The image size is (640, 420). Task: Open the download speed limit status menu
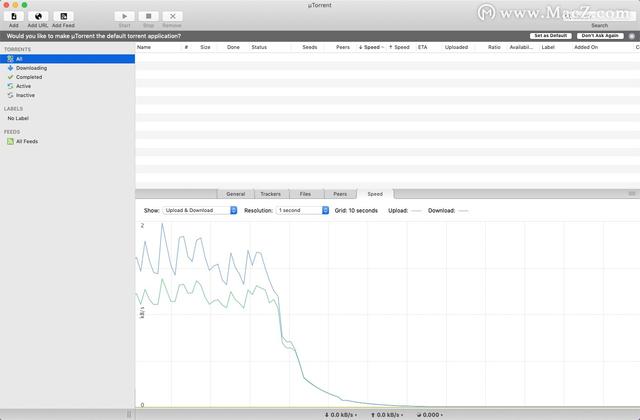click(x=341, y=415)
